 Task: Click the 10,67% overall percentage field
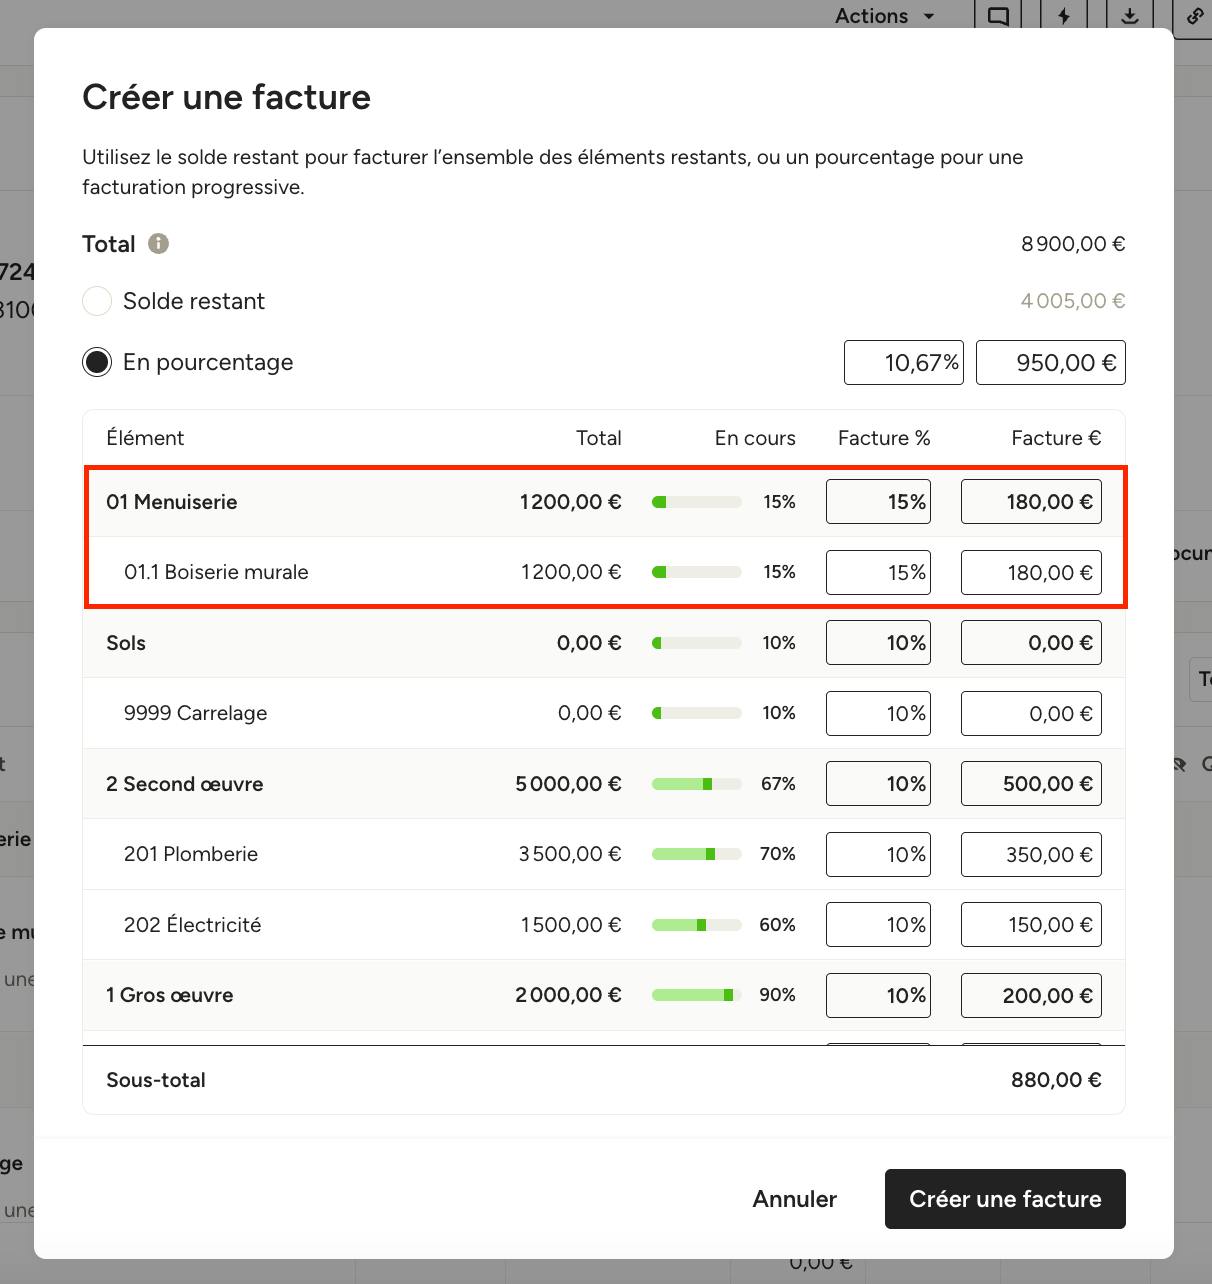pyautogui.click(x=904, y=362)
